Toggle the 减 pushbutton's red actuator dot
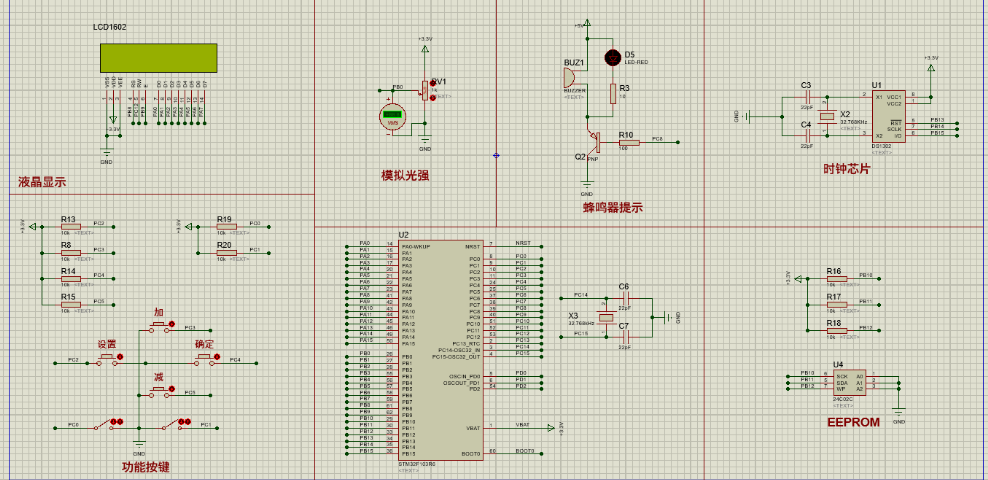The image size is (988, 480). click(173, 389)
